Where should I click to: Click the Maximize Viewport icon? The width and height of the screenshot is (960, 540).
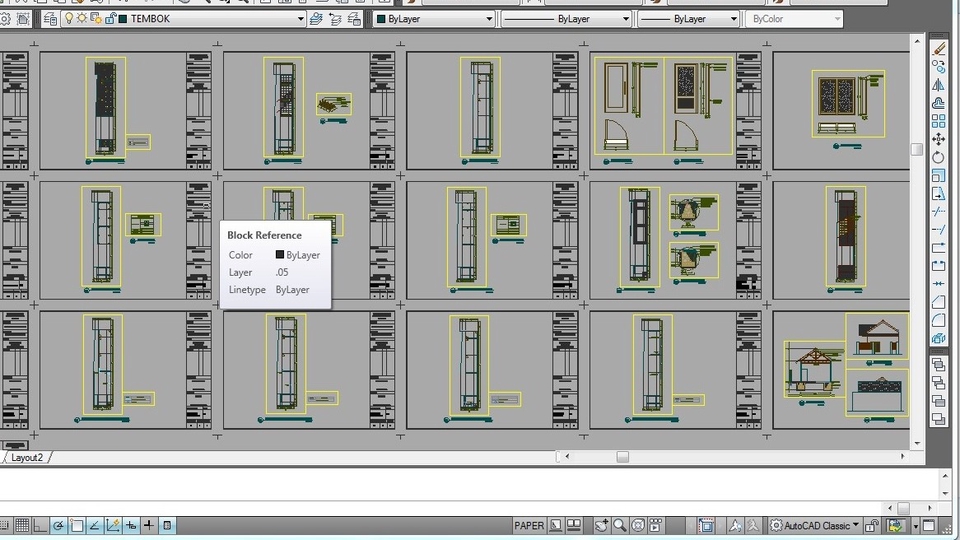click(x=707, y=525)
